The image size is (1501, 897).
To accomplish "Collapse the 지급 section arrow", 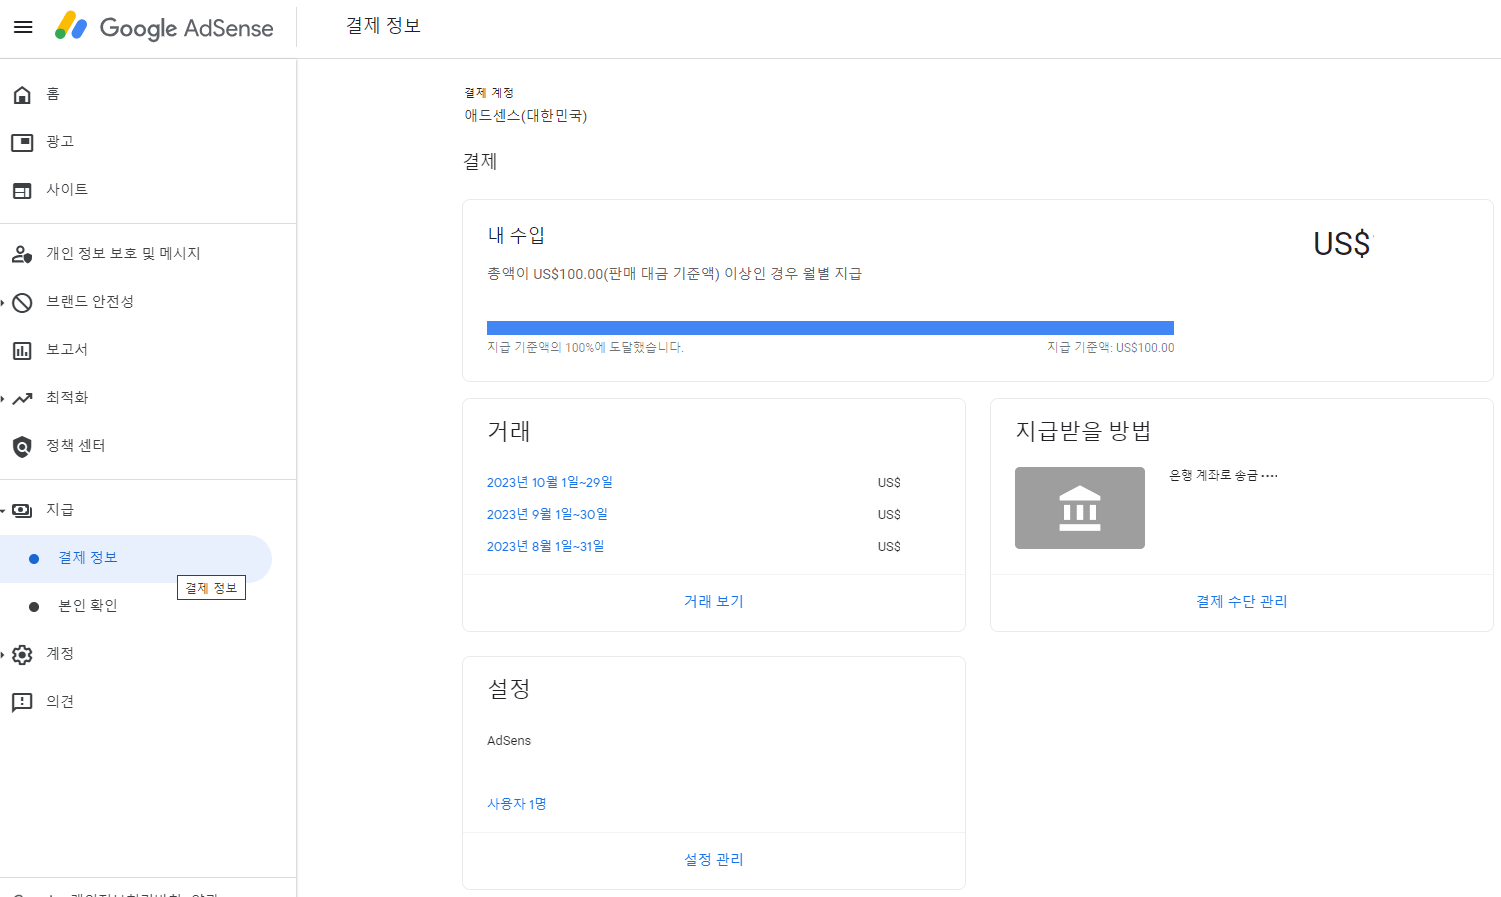I will (3, 510).
